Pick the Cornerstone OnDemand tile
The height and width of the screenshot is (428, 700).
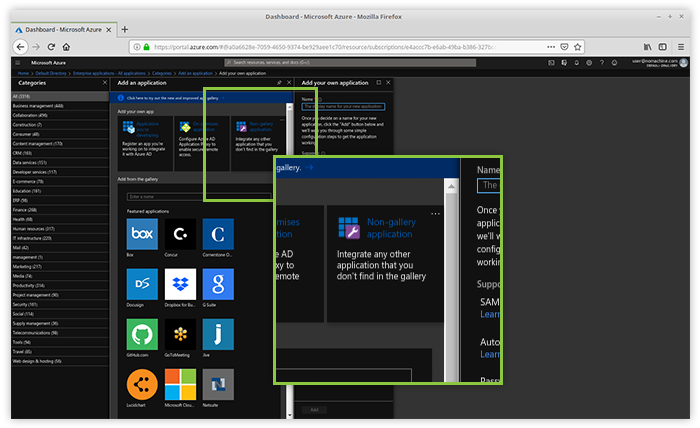tap(218, 234)
